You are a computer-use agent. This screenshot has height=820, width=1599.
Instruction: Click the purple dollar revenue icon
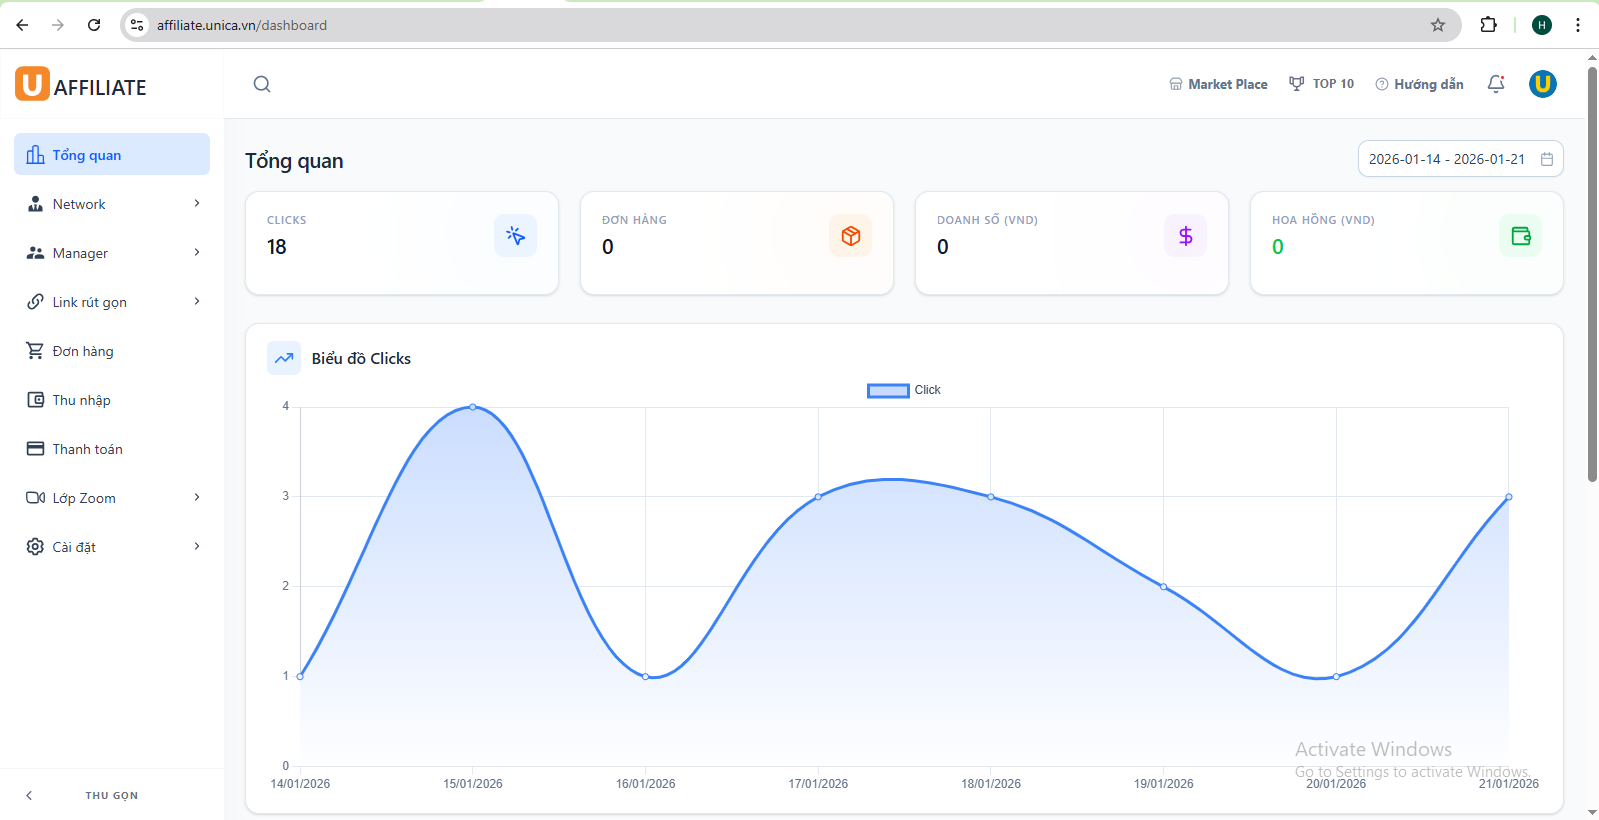[1185, 236]
